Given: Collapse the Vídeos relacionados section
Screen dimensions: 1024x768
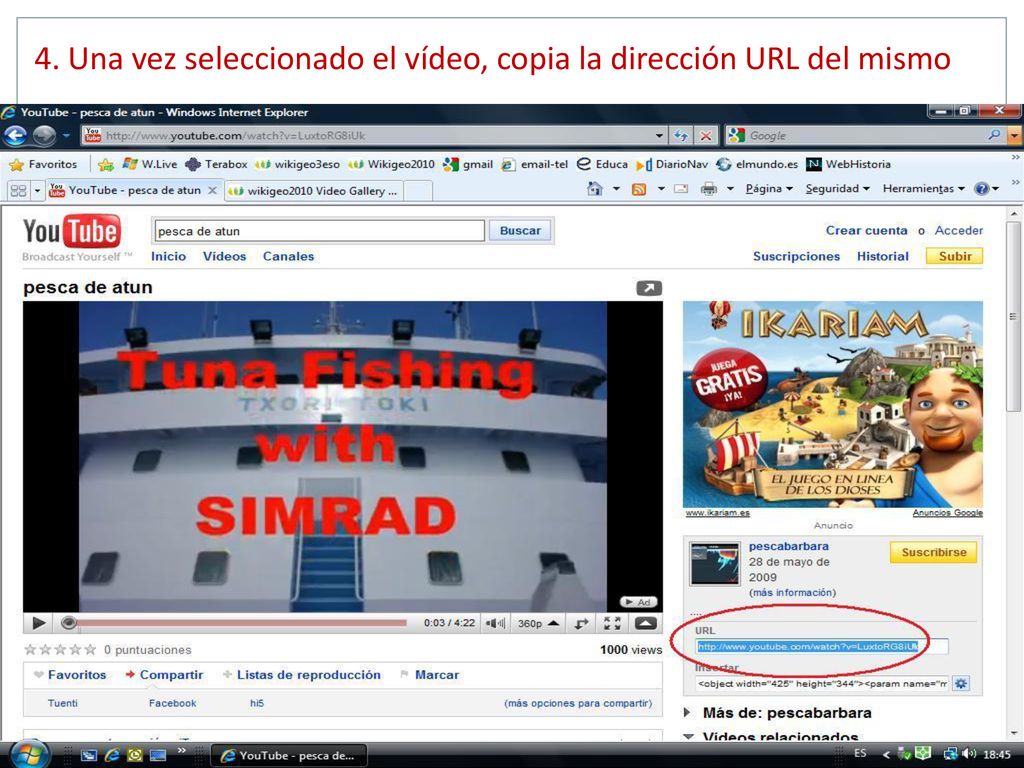Looking at the screenshot, I should click(x=688, y=737).
